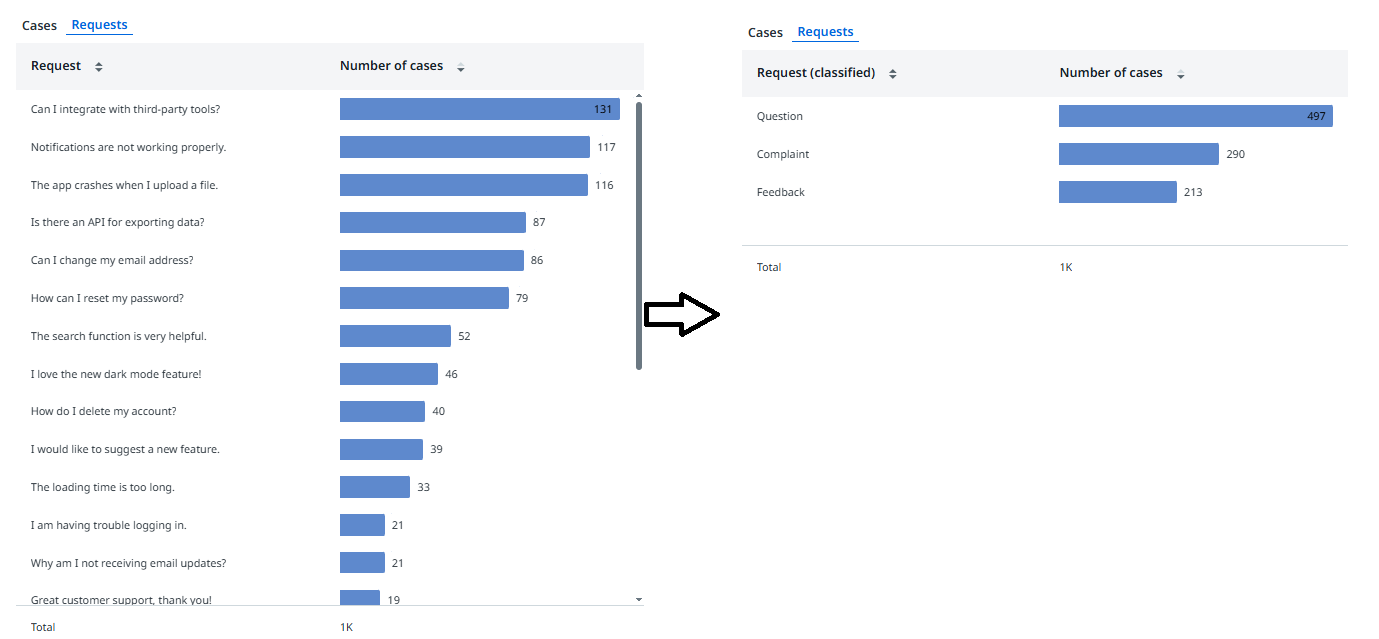
Task: Click the "Complaint" bar showing 290
Action: point(1138,154)
